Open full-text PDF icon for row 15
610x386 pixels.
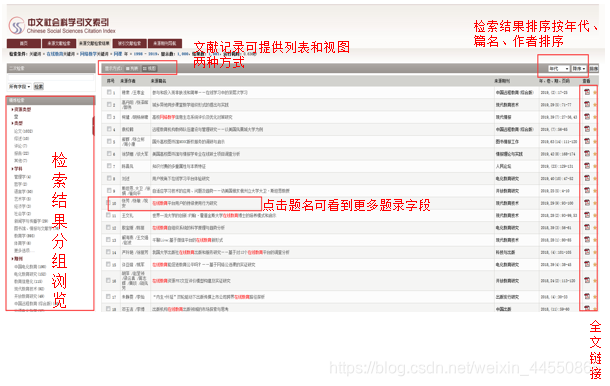[x=587, y=264]
